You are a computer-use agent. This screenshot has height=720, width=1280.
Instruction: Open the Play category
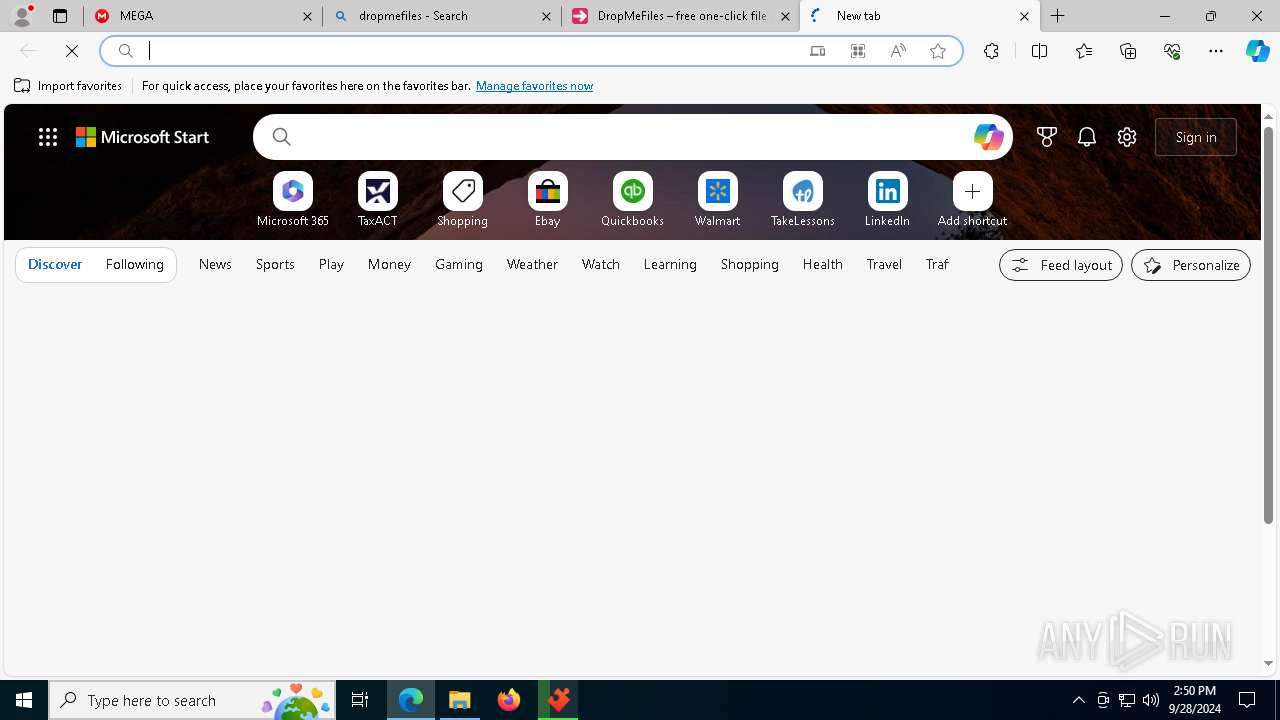point(331,265)
